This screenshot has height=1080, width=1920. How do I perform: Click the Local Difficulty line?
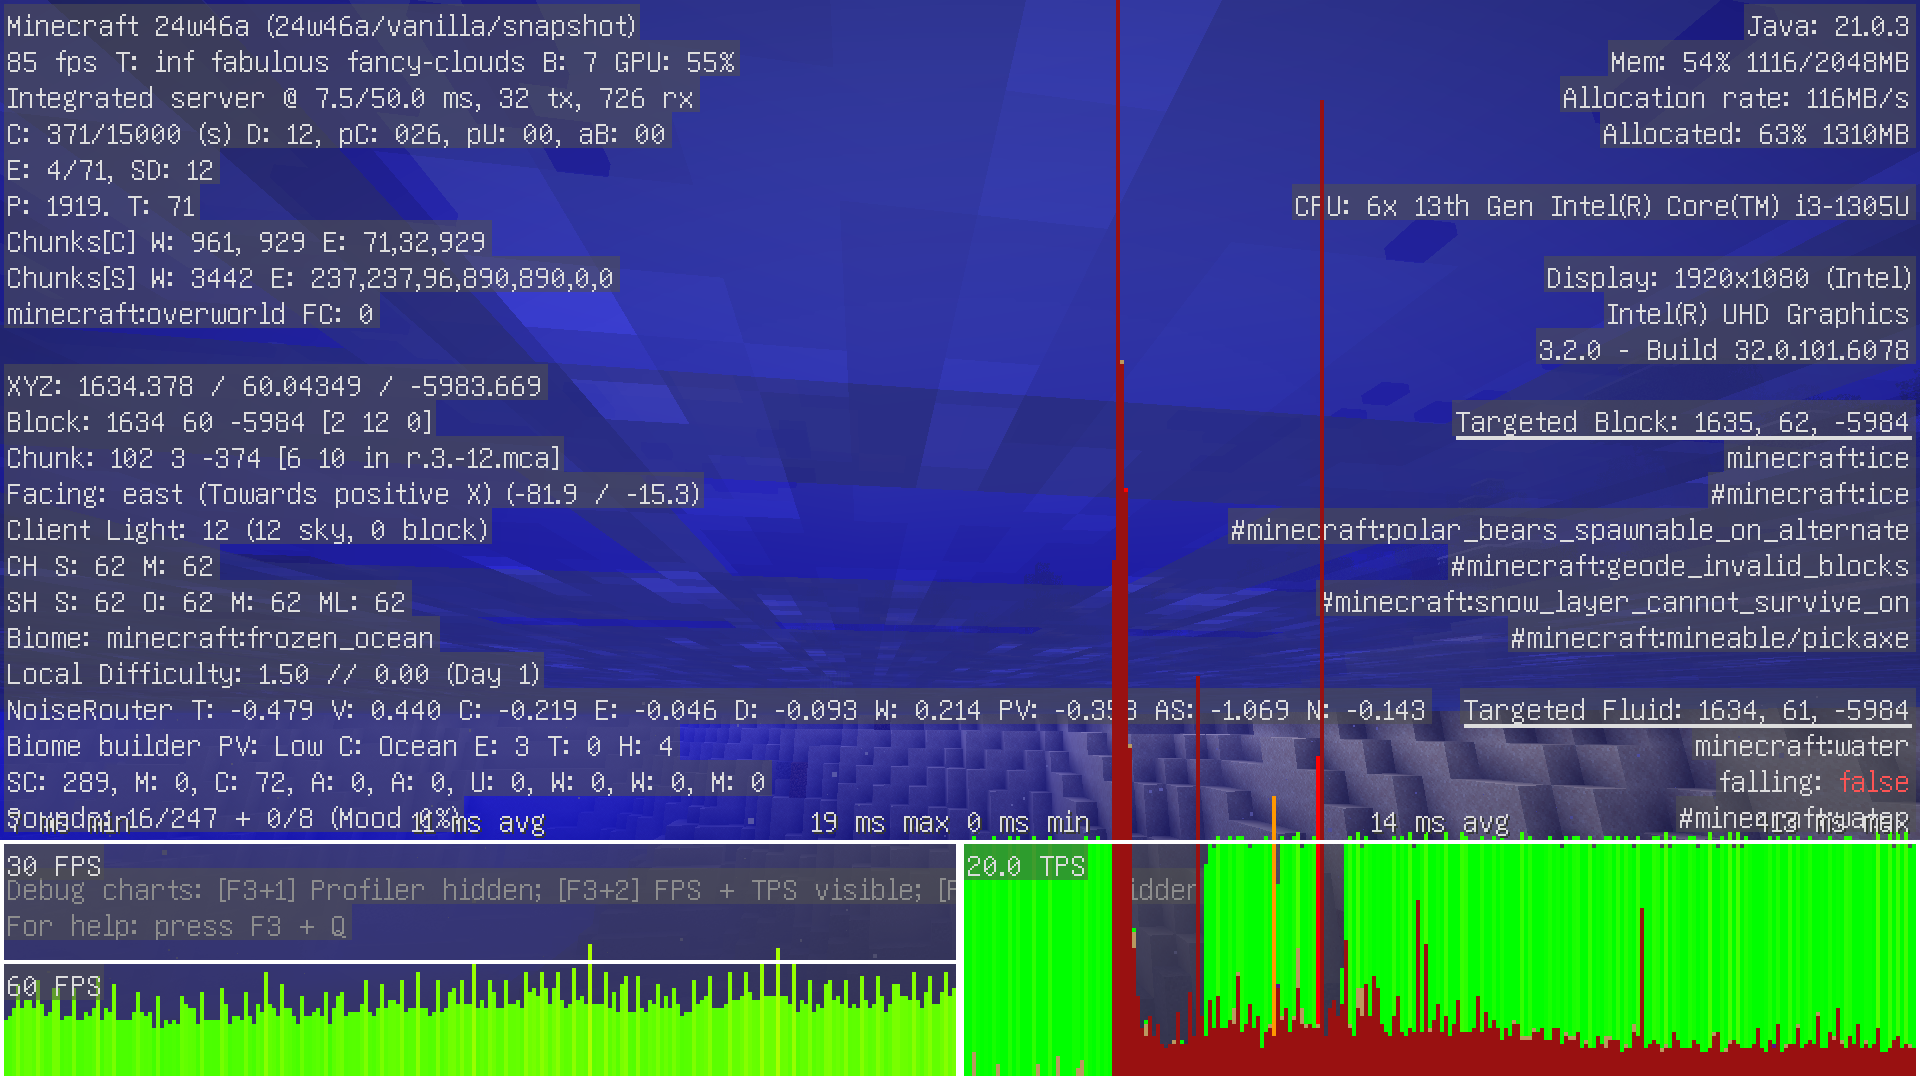273,674
